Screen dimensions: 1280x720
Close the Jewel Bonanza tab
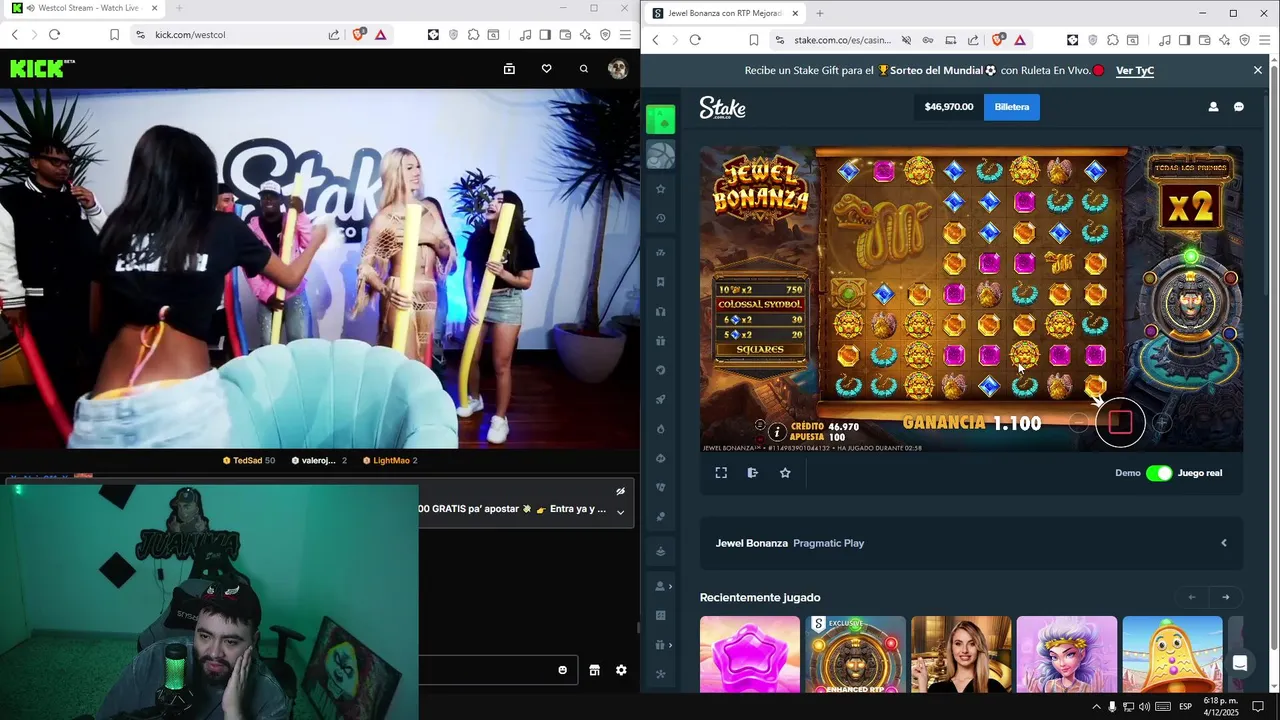[x=795, y=13]
